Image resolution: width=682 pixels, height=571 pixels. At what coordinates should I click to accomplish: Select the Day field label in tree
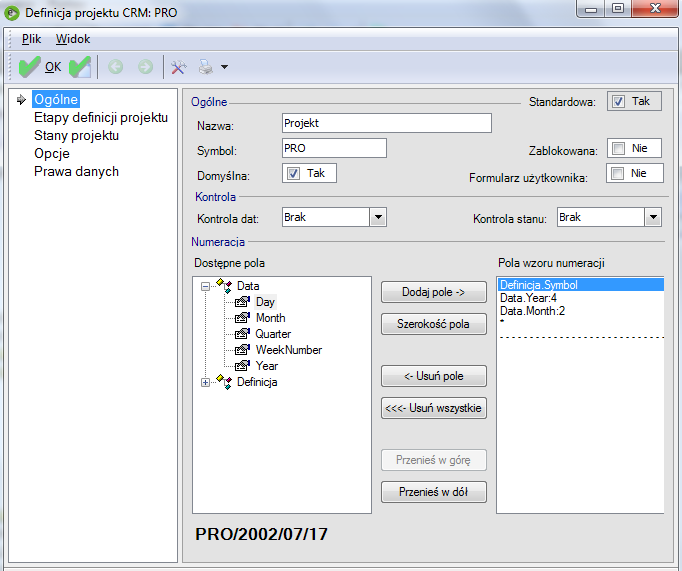pyautogui.click(x=265, y=302)
